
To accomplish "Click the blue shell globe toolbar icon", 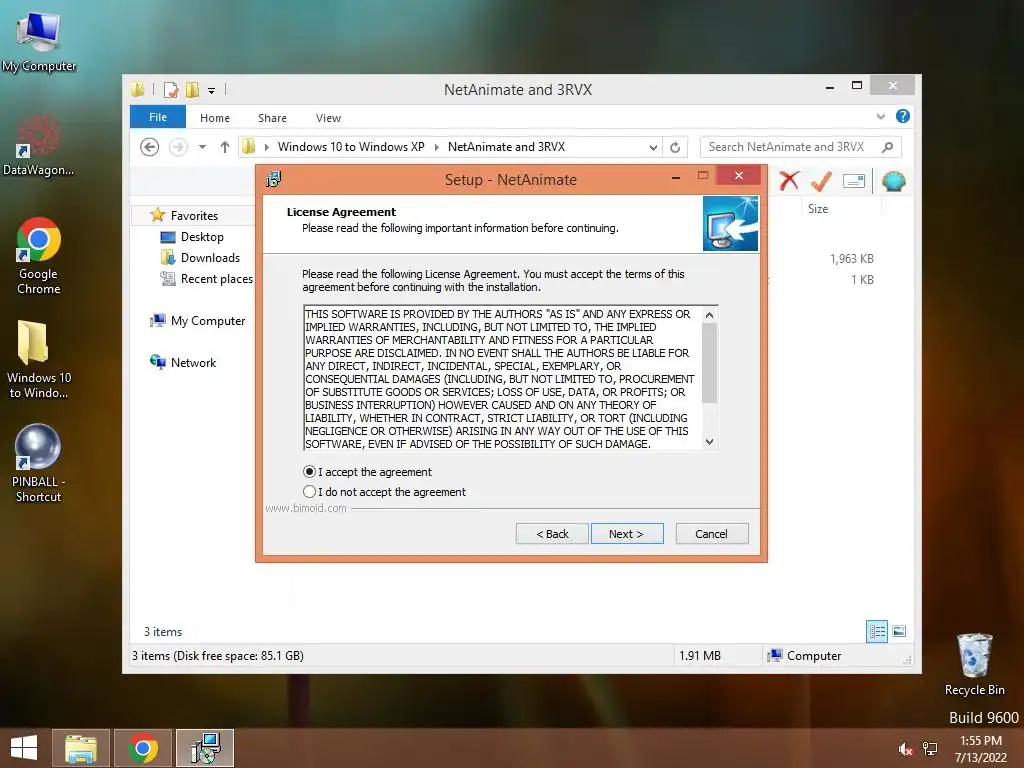I will click(893, 181).
